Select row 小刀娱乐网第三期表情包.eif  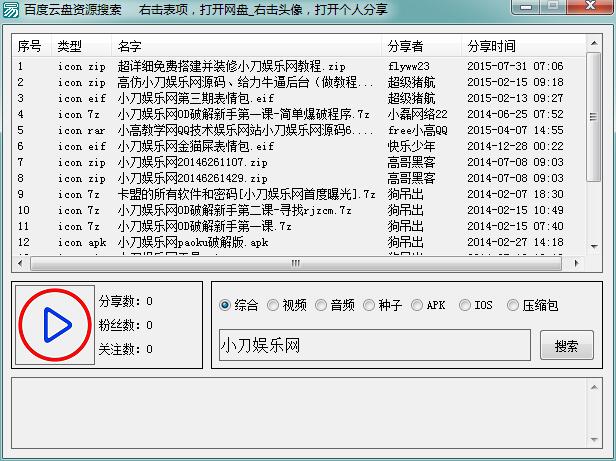(x=299, y=98)
